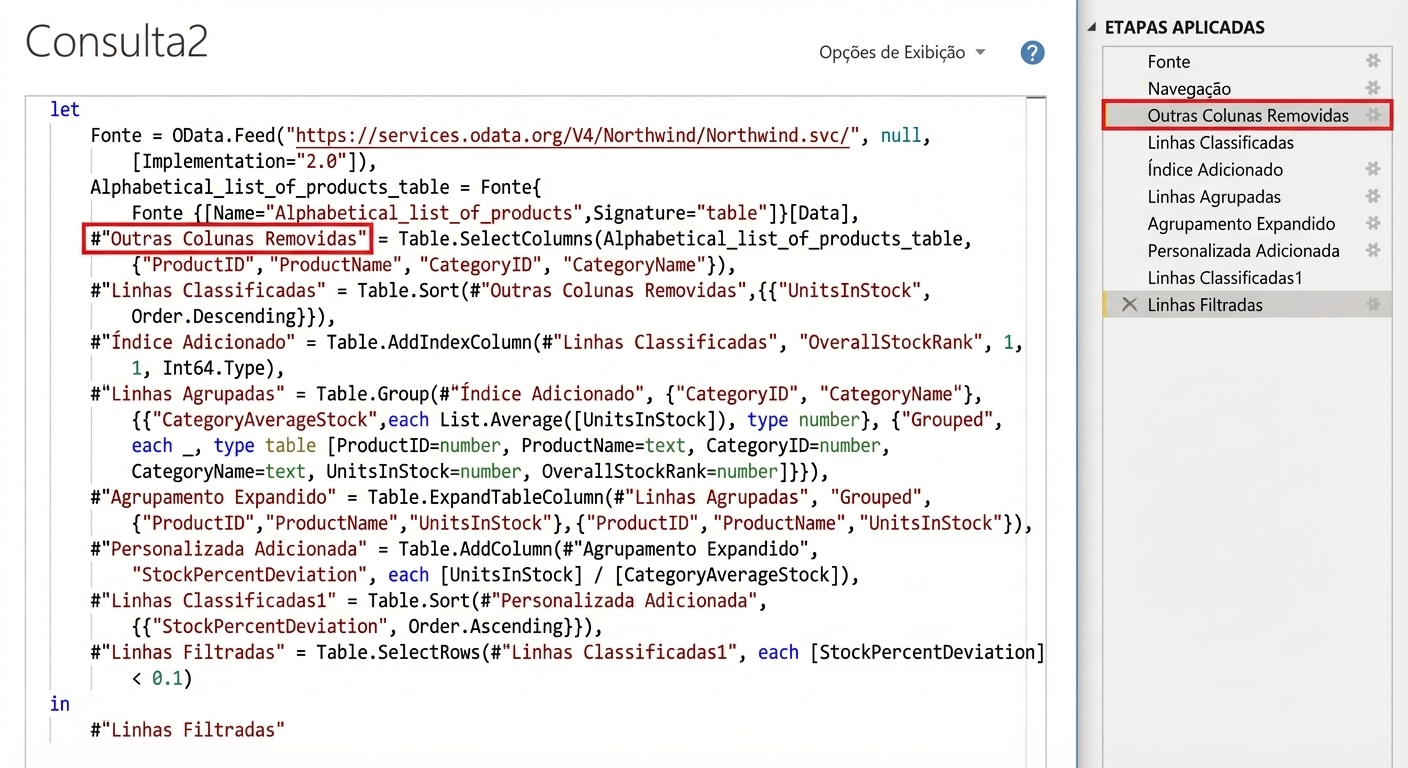Delete the Linhas Filtradas step with X
1408x768 pixels.
click(x=1129, y=305)
